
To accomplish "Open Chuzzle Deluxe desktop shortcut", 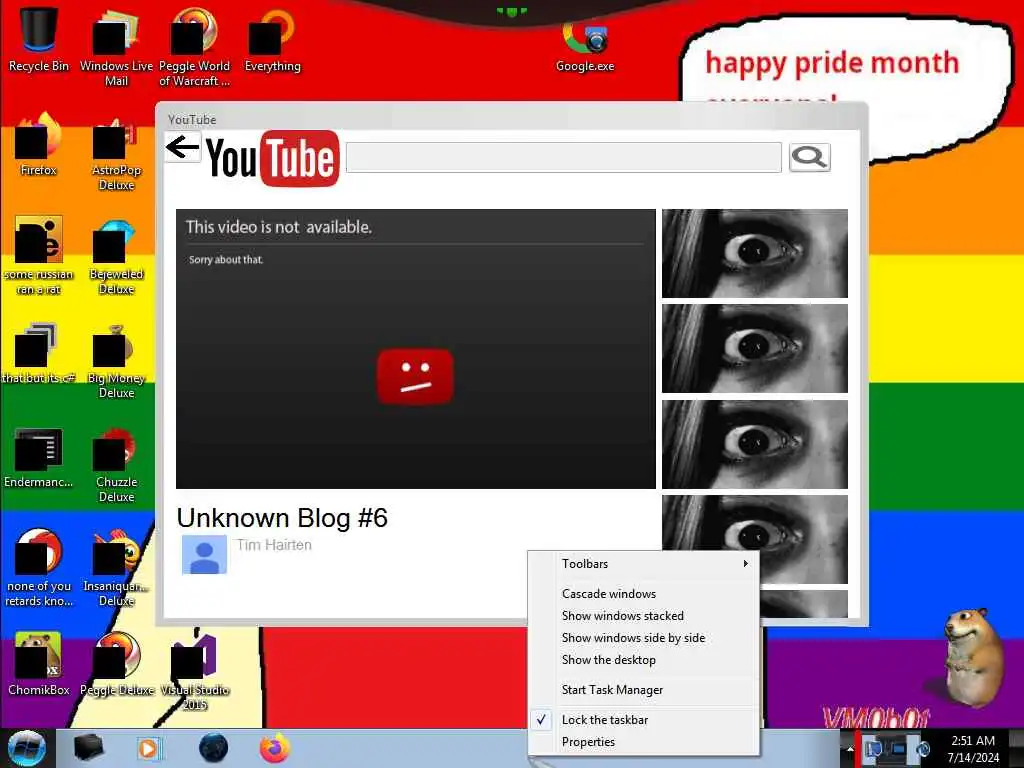I will [116, 465].
